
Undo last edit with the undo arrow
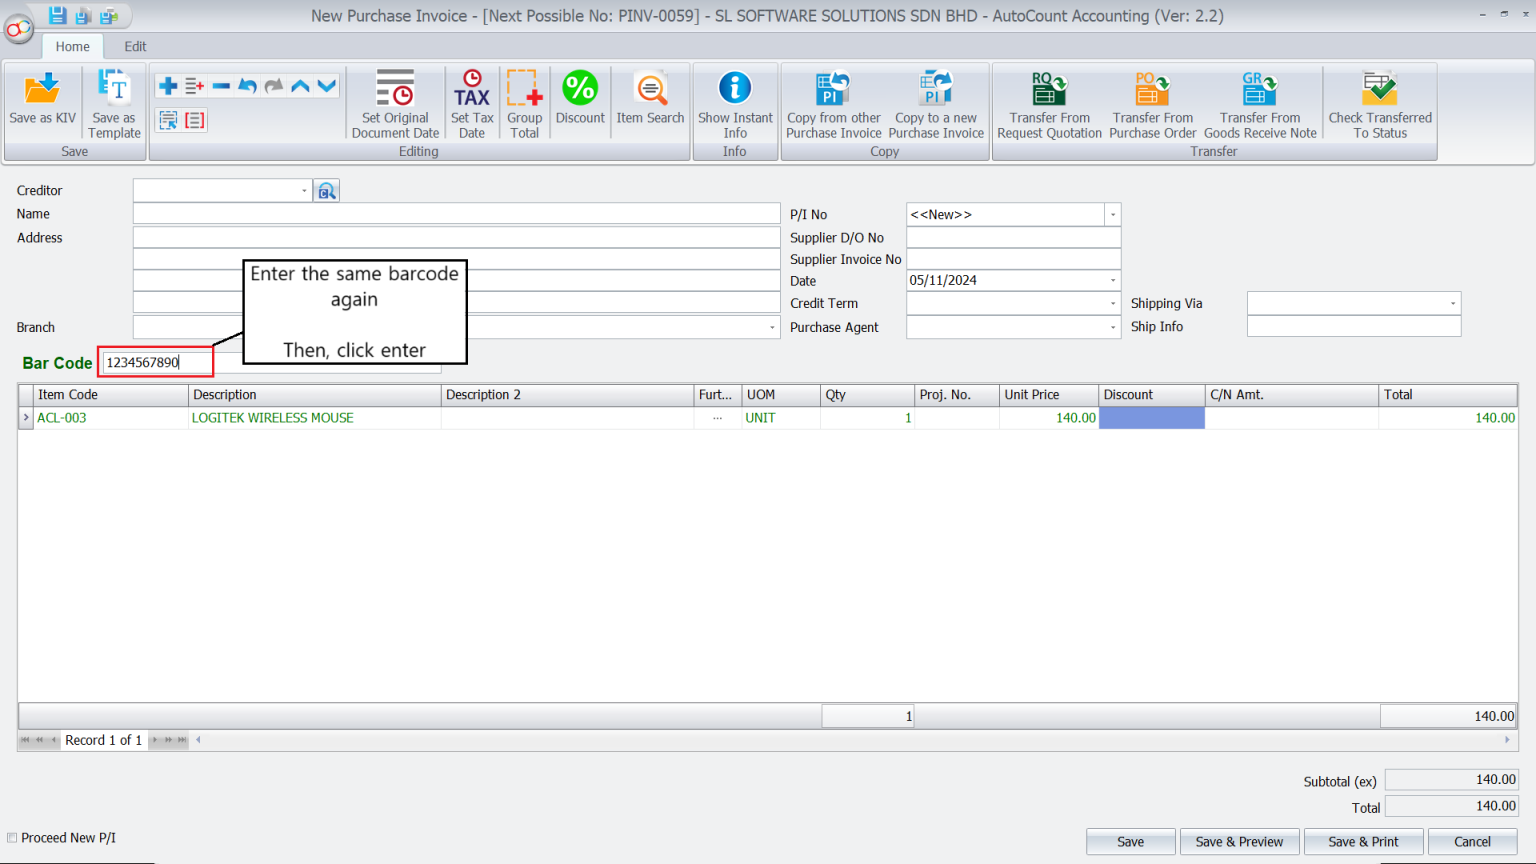click(247, 85)
